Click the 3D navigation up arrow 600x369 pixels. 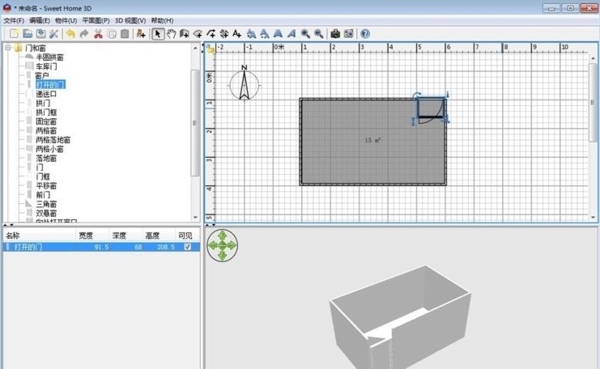pos(222,235)
